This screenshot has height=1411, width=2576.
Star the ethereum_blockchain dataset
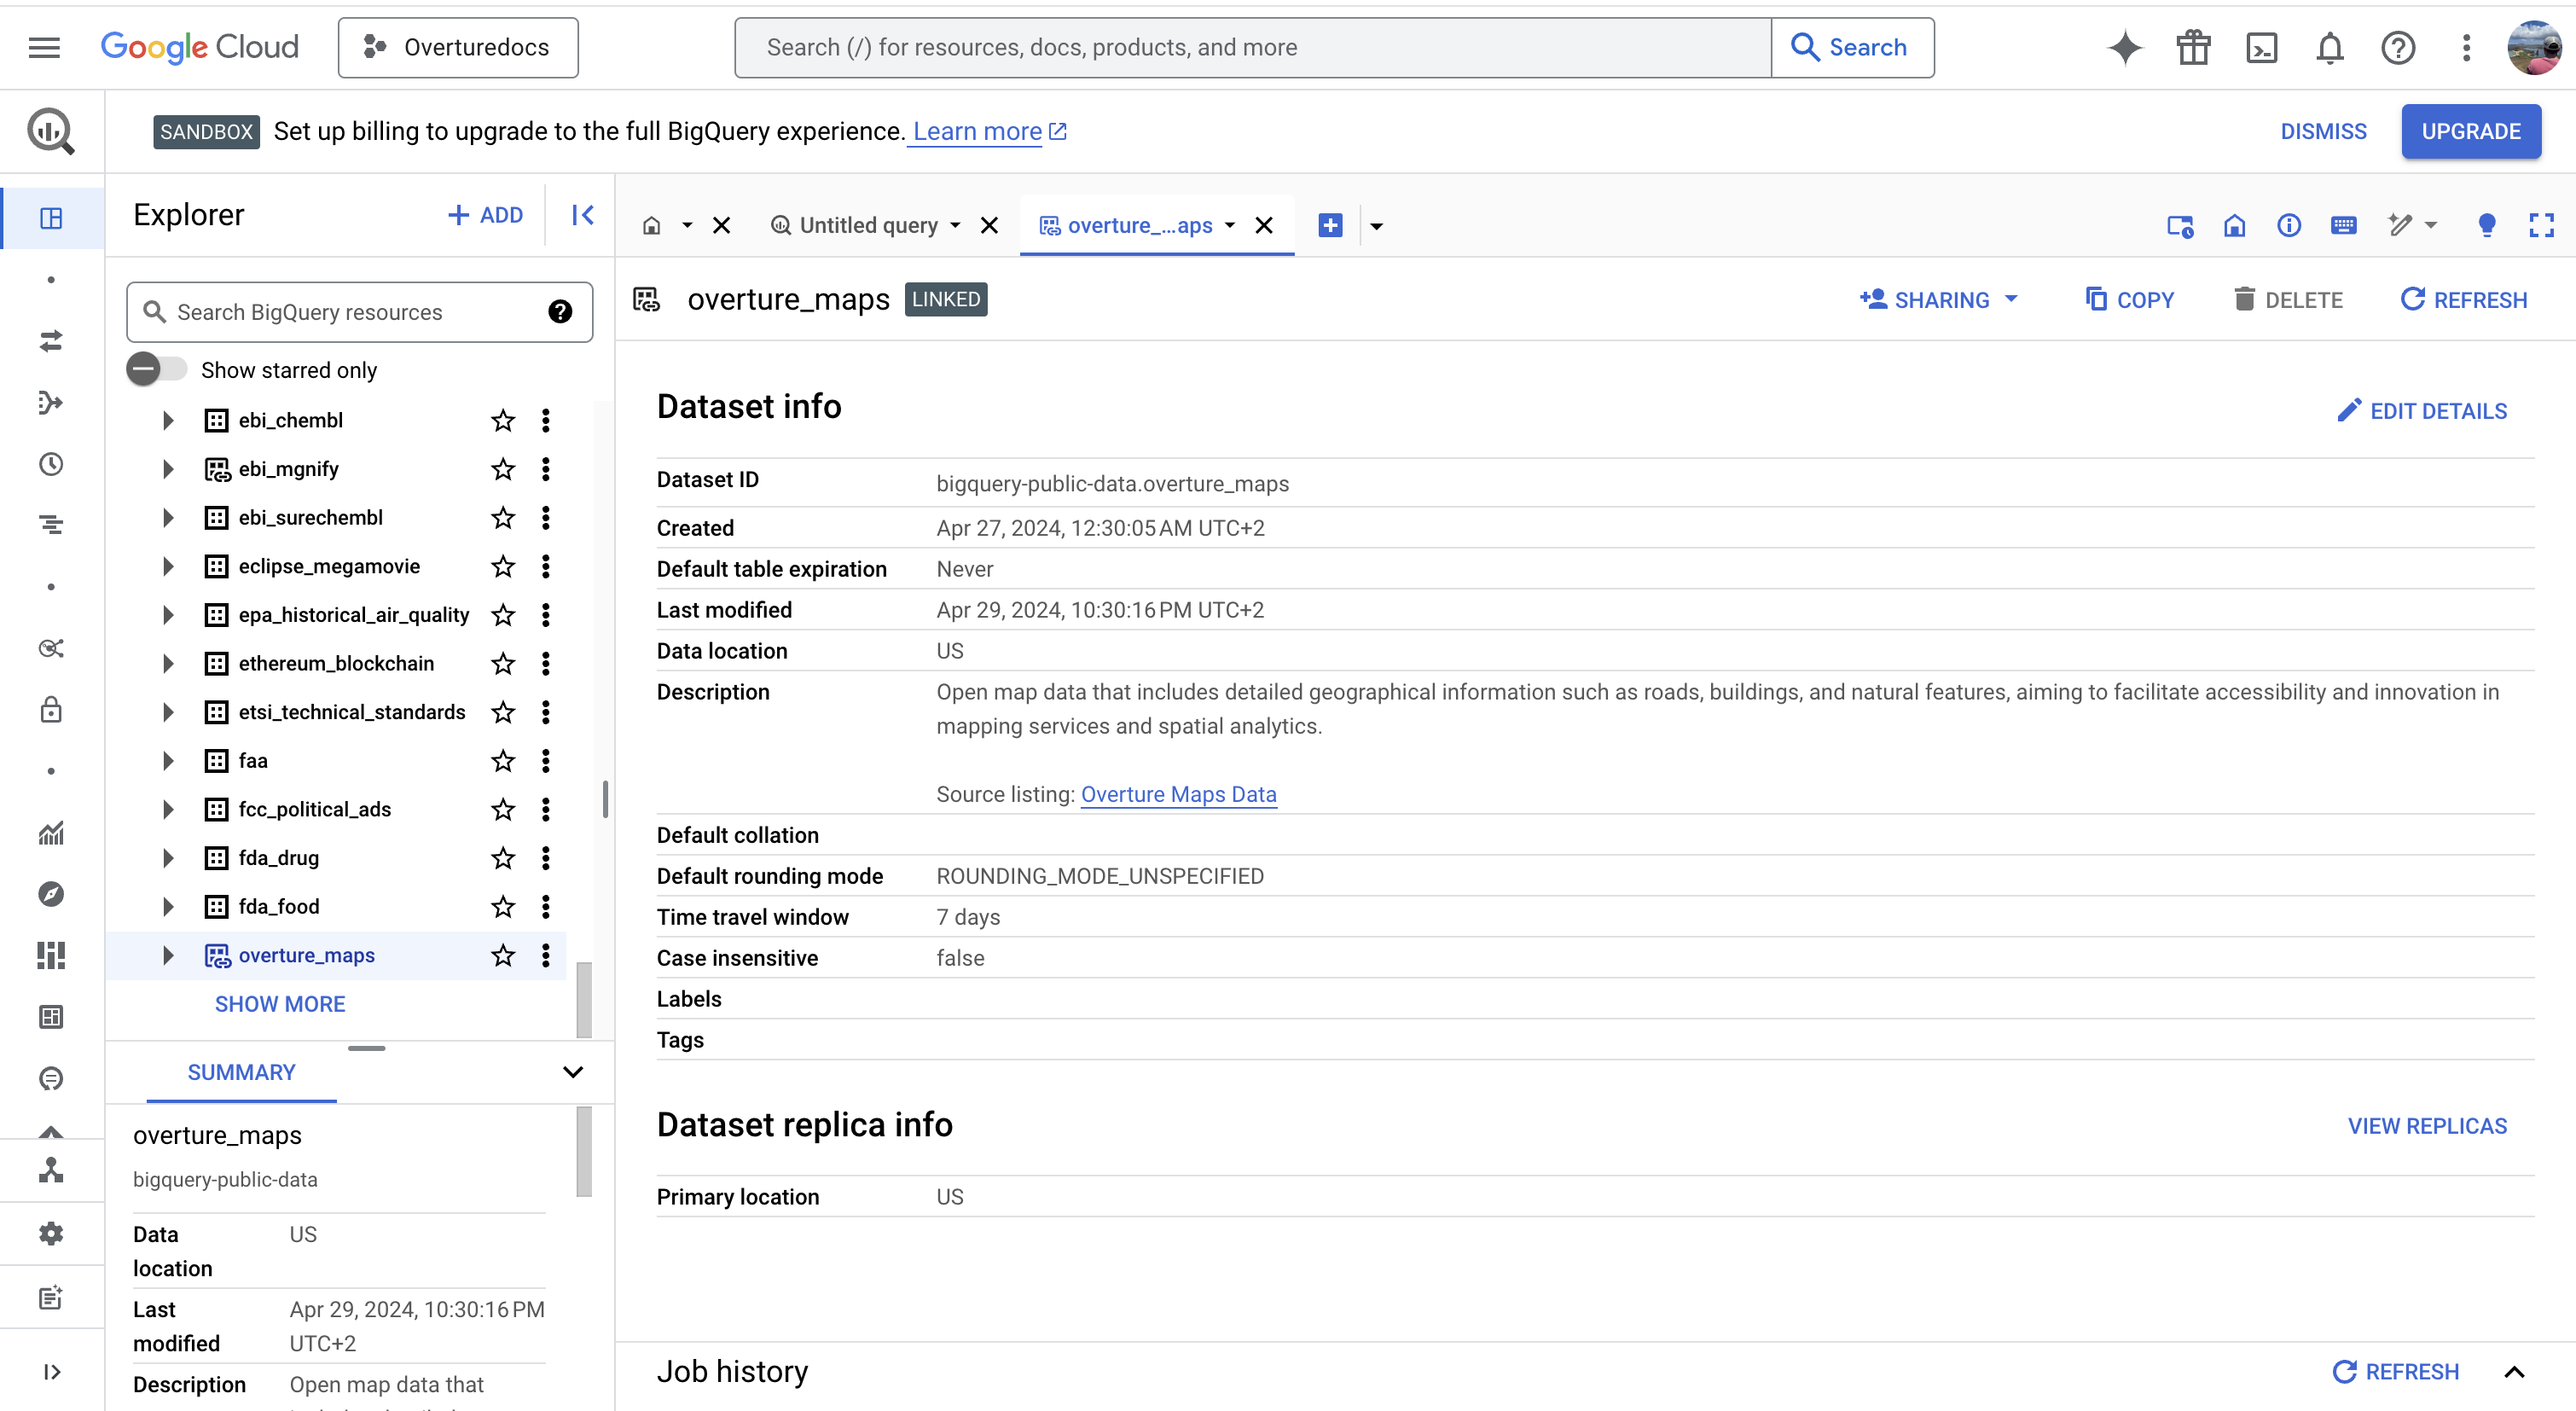(x=503, y=663)
